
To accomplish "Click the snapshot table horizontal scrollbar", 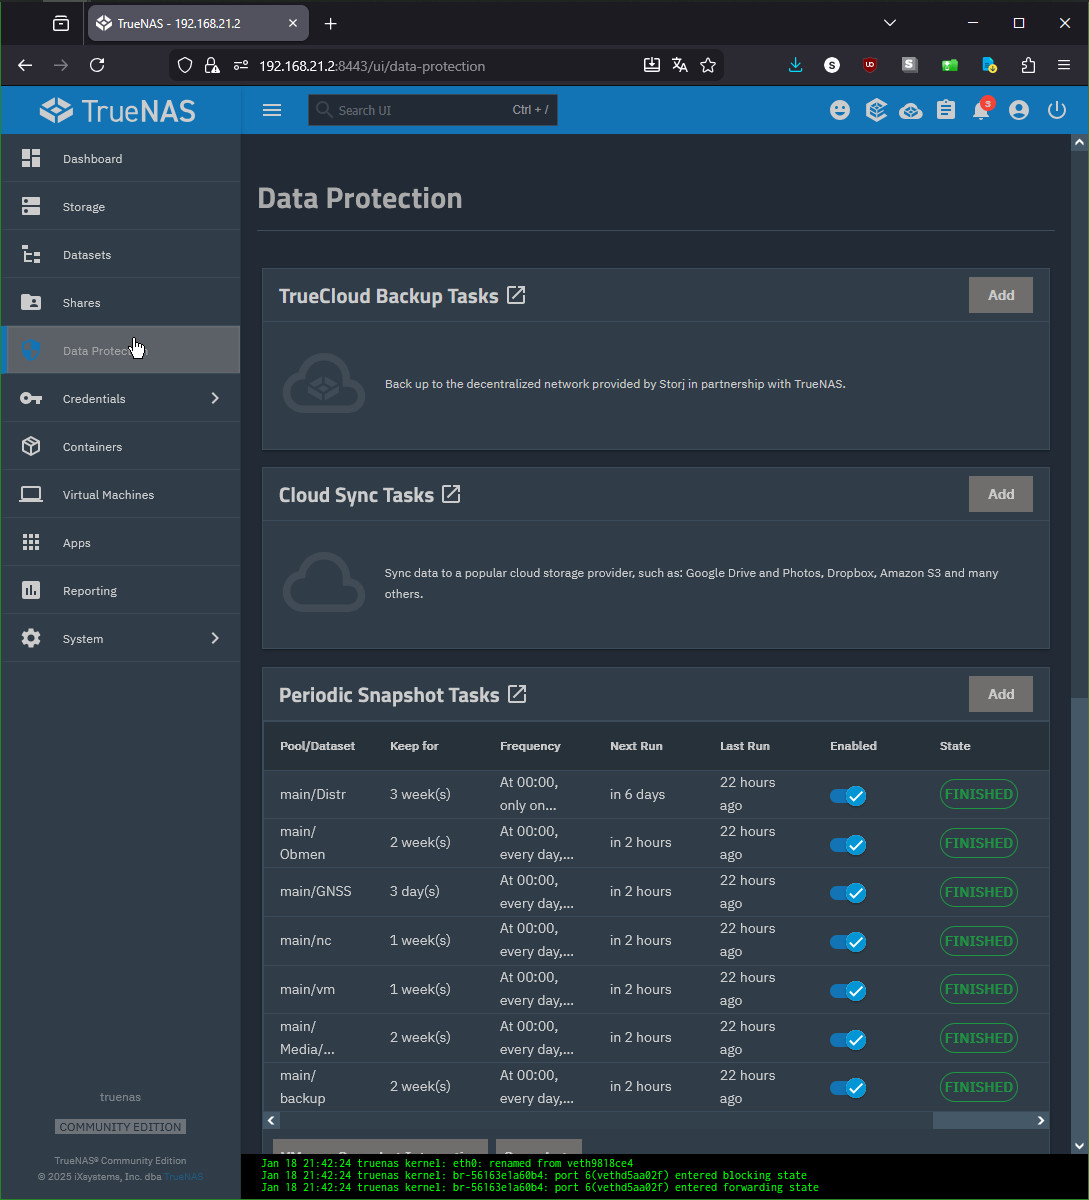I will coord(600,1121).
